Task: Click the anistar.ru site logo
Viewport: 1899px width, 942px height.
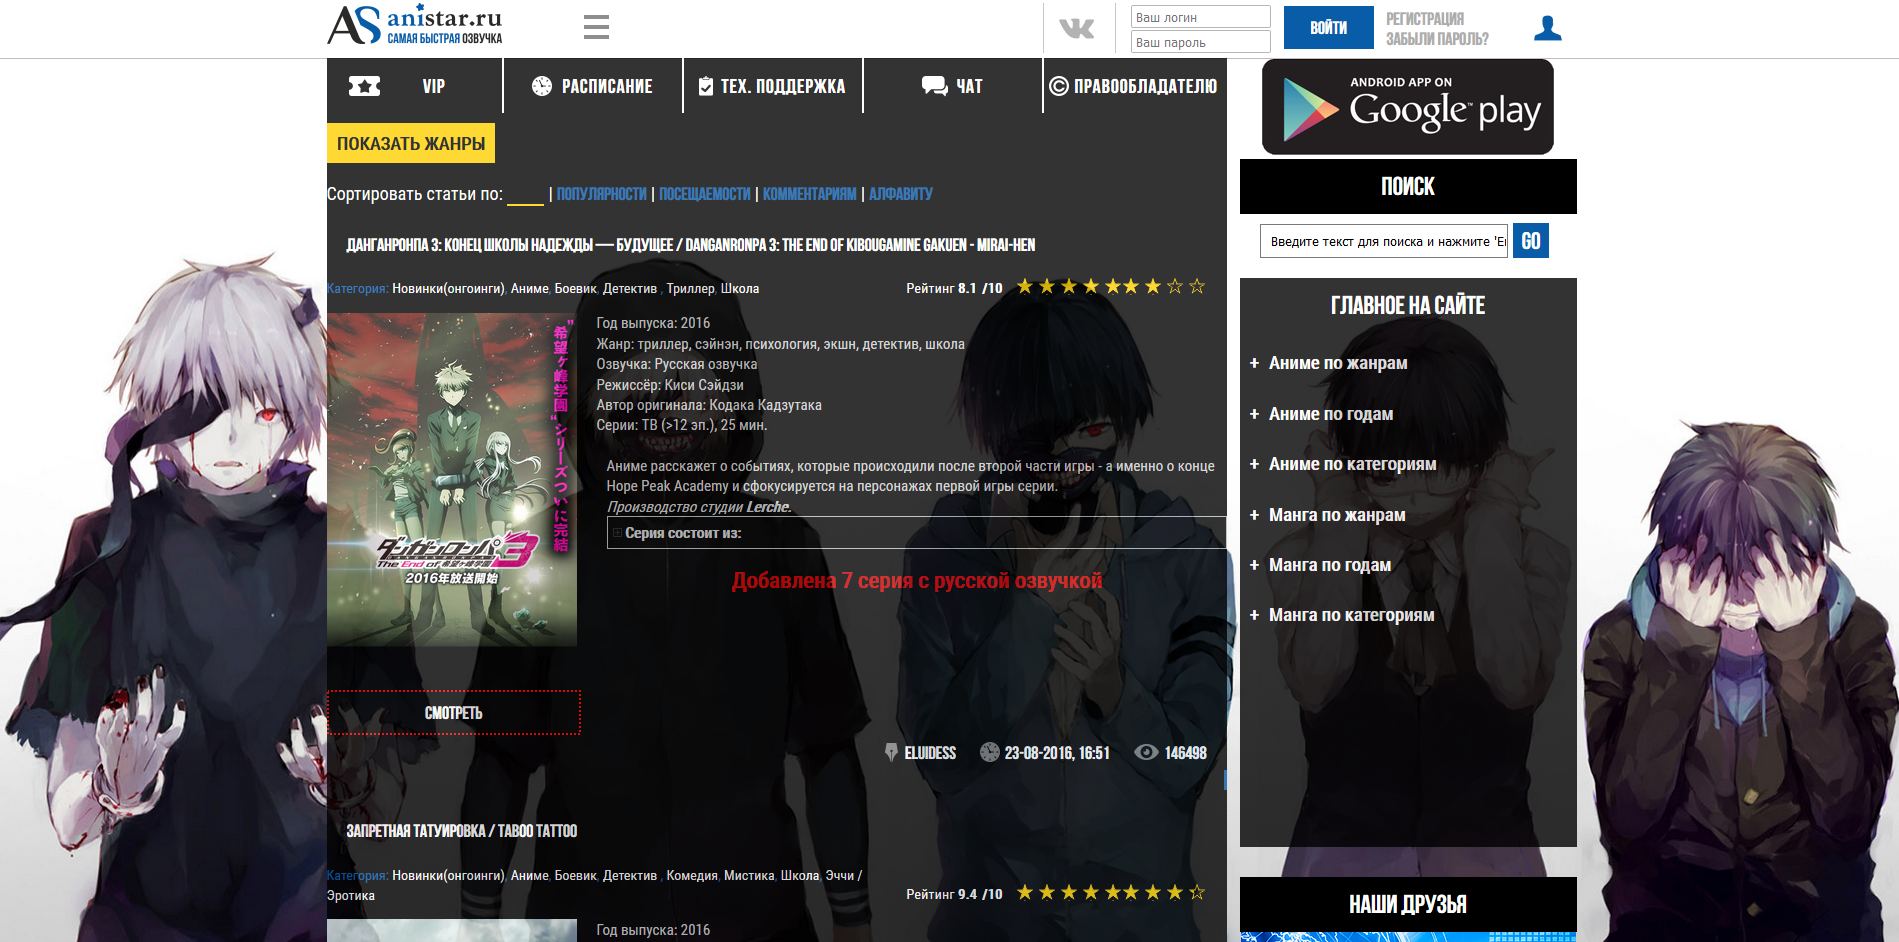Action: pos(415,25)
